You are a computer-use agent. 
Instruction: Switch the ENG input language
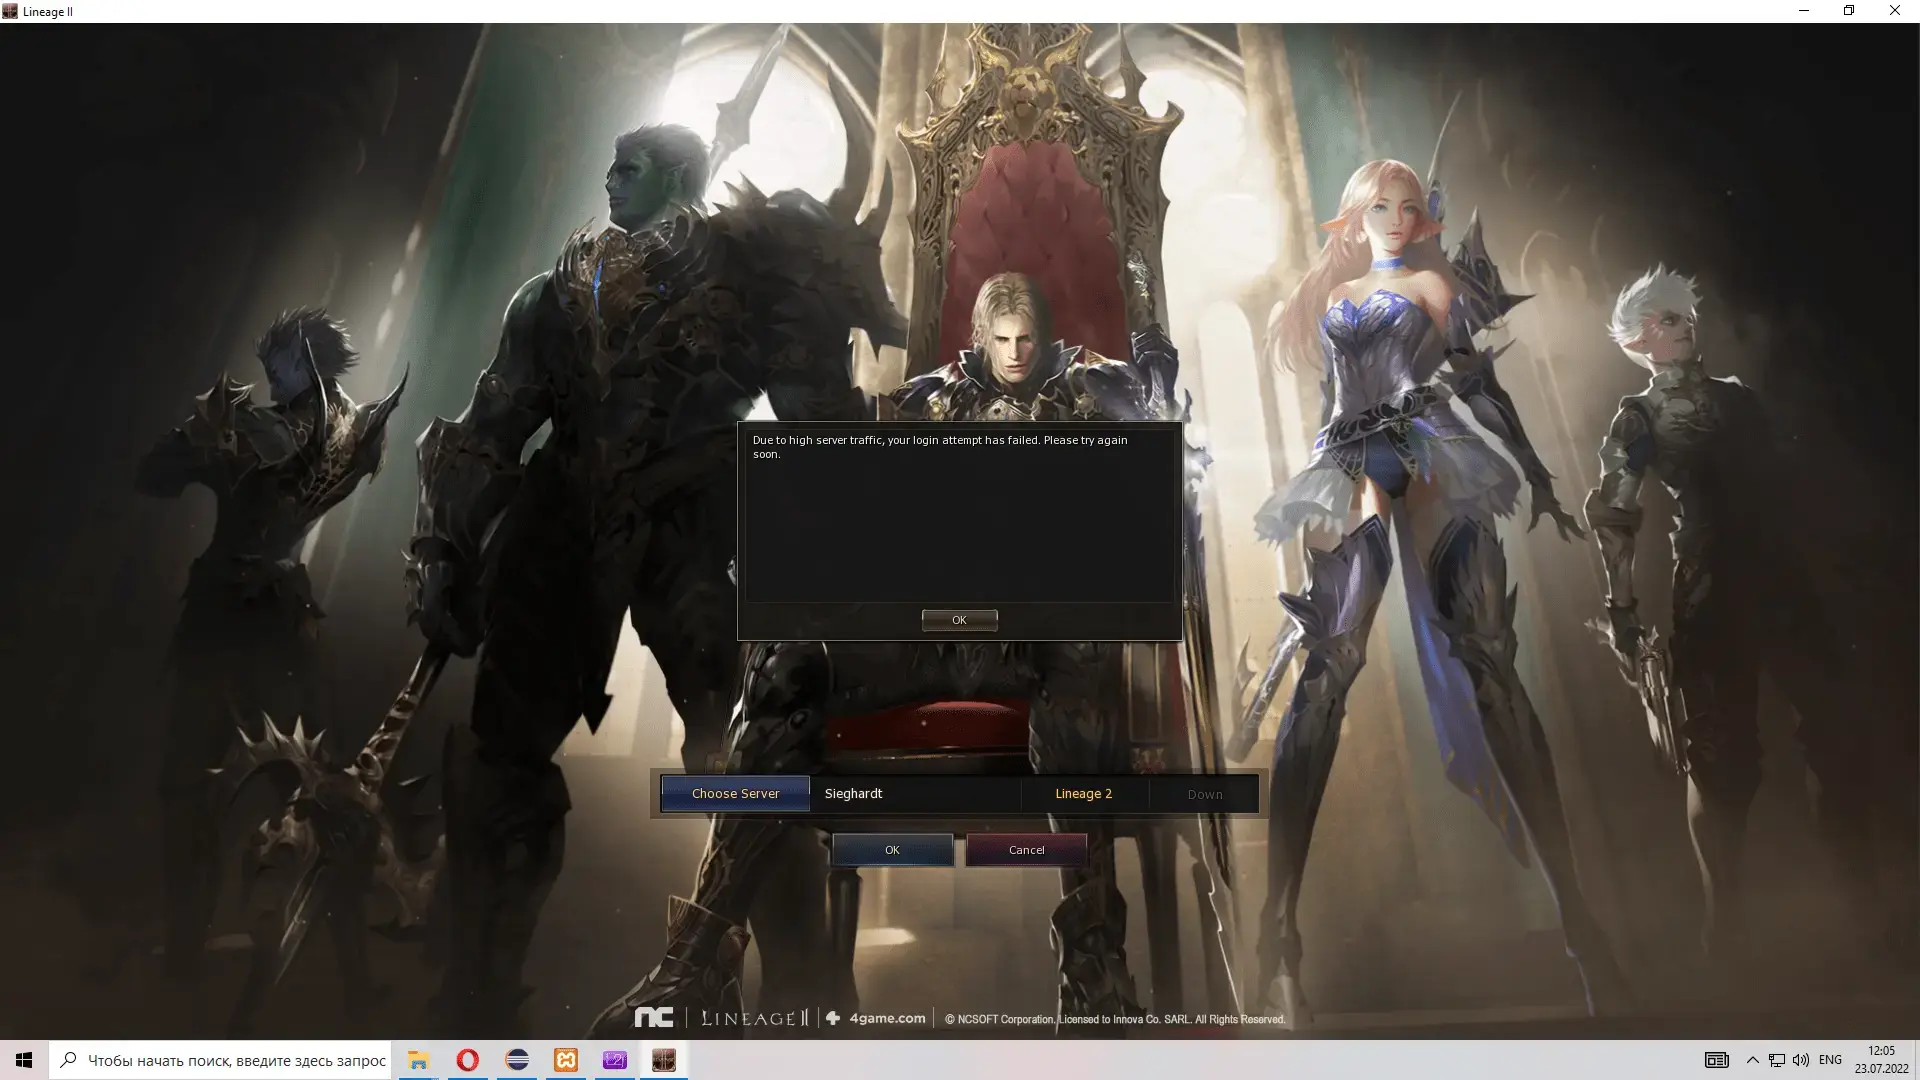pos(1830,1060)
